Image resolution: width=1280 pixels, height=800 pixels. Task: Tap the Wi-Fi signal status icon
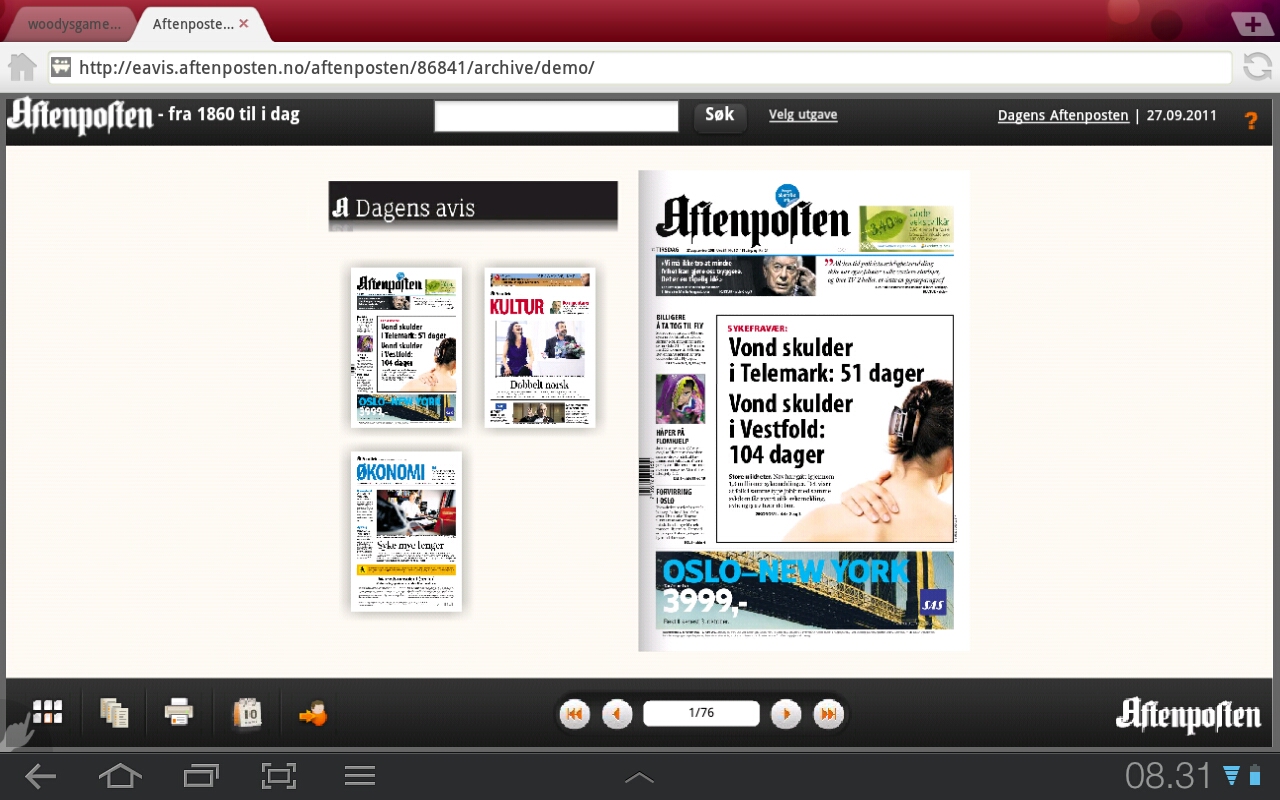(x=1232, y=776)
